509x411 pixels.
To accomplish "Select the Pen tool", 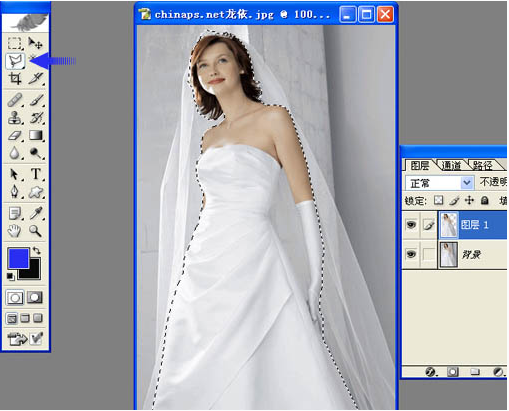I will 15,192.
